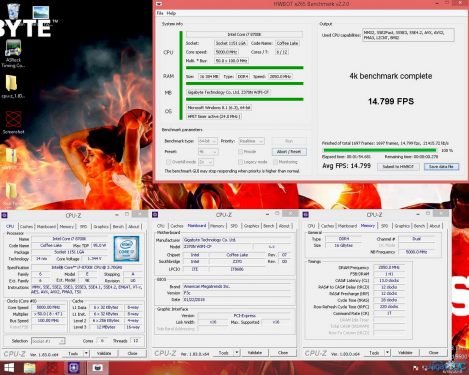Open the Overkill 2x multiplier dropdown
The height and width of the screenshot is (375, 469).
click(x=206, y=162)
